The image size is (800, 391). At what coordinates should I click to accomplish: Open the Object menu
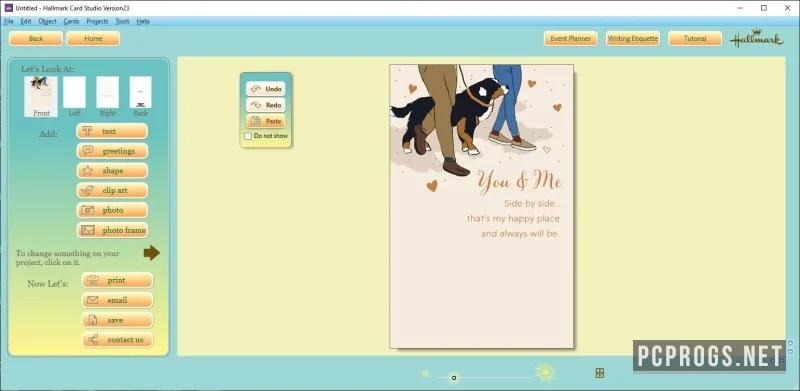pos(47,21)
